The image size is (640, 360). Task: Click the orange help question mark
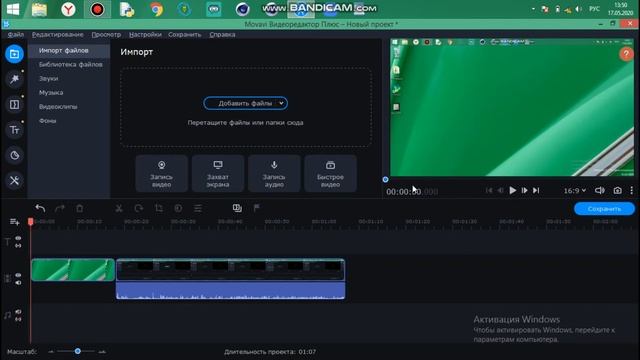pyautogui.click(x=626, y=54)
